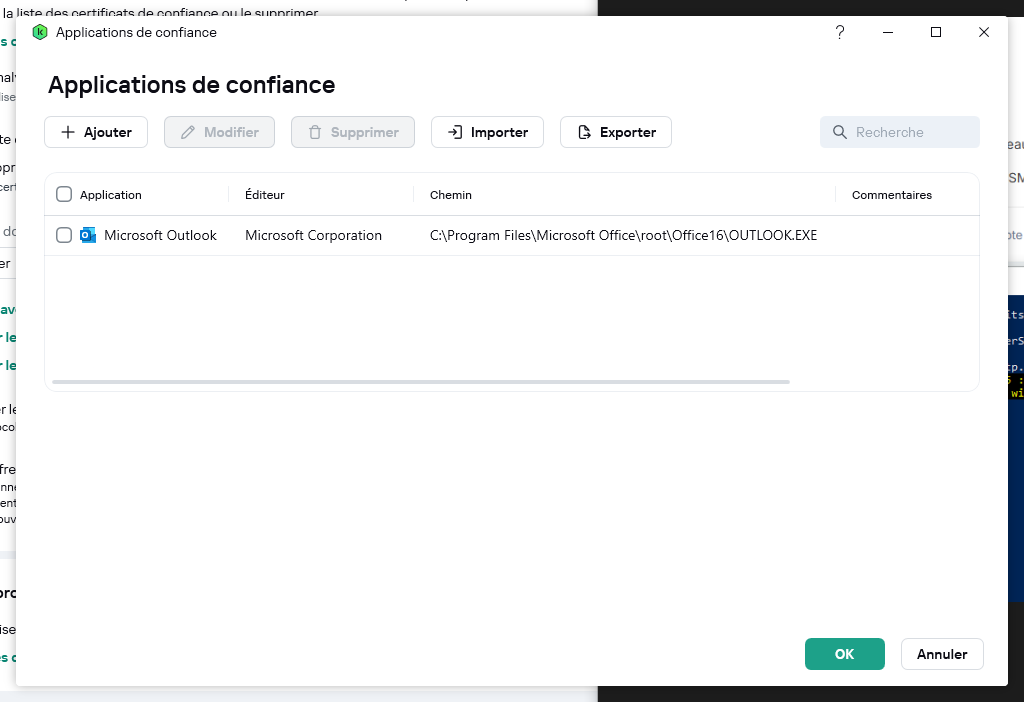Click the Commentaires column header
The image size is (1024, 702).
coord(891,195)
